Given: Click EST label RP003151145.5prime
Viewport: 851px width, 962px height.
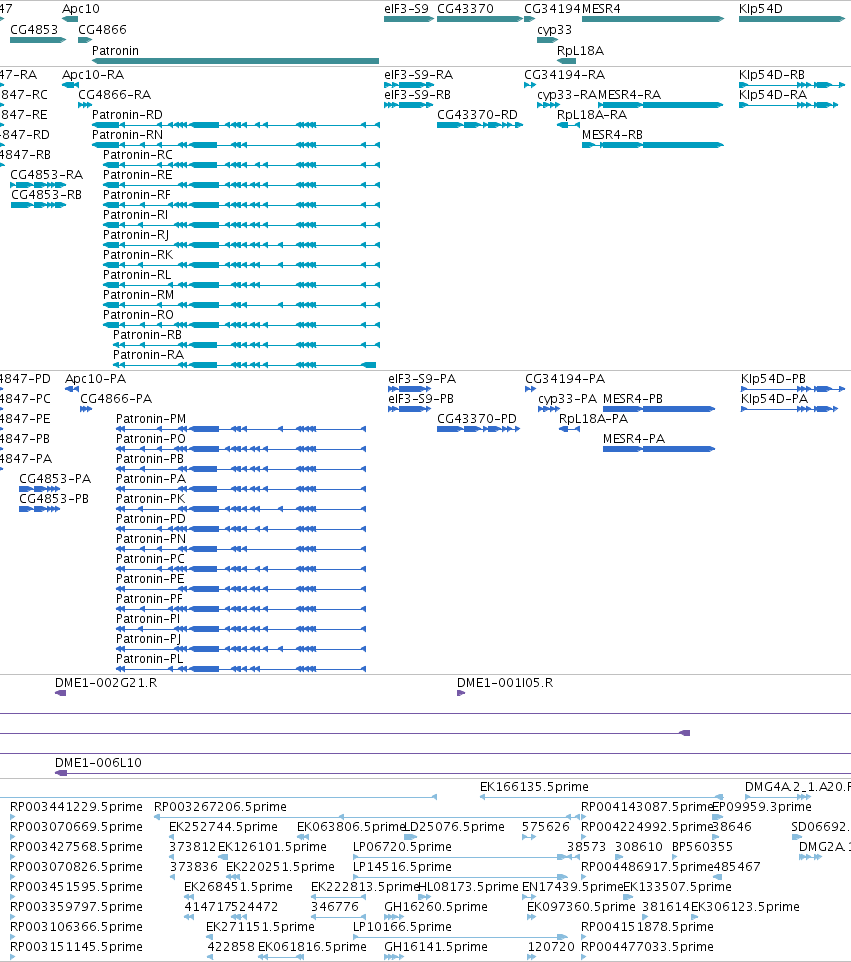Looking at the screenshot, I should 76,947.
